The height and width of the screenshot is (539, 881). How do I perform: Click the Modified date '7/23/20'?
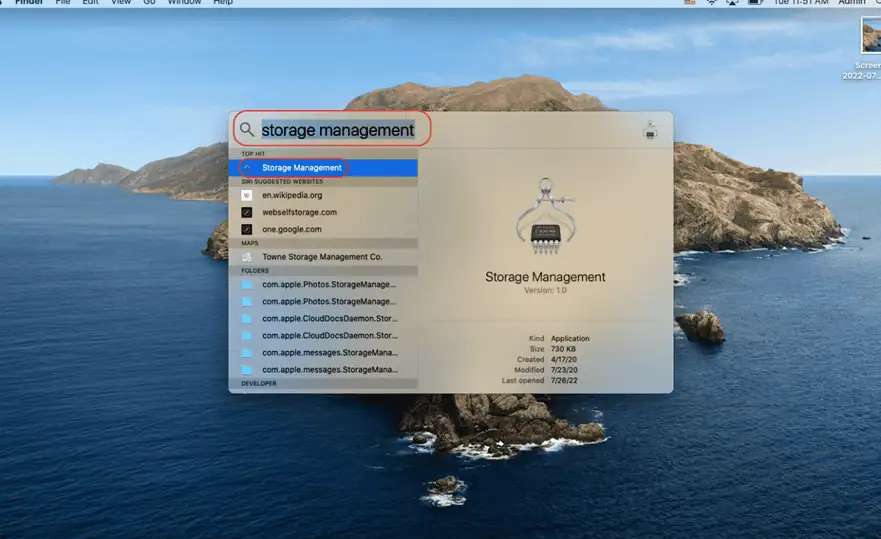tap(564, 370)
